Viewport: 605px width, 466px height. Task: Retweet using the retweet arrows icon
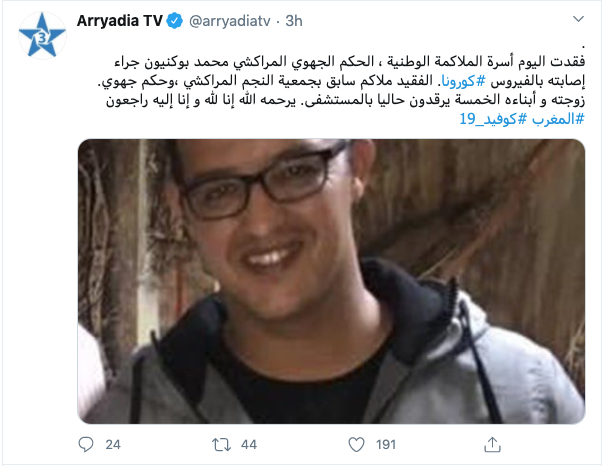tap(221, 444)
